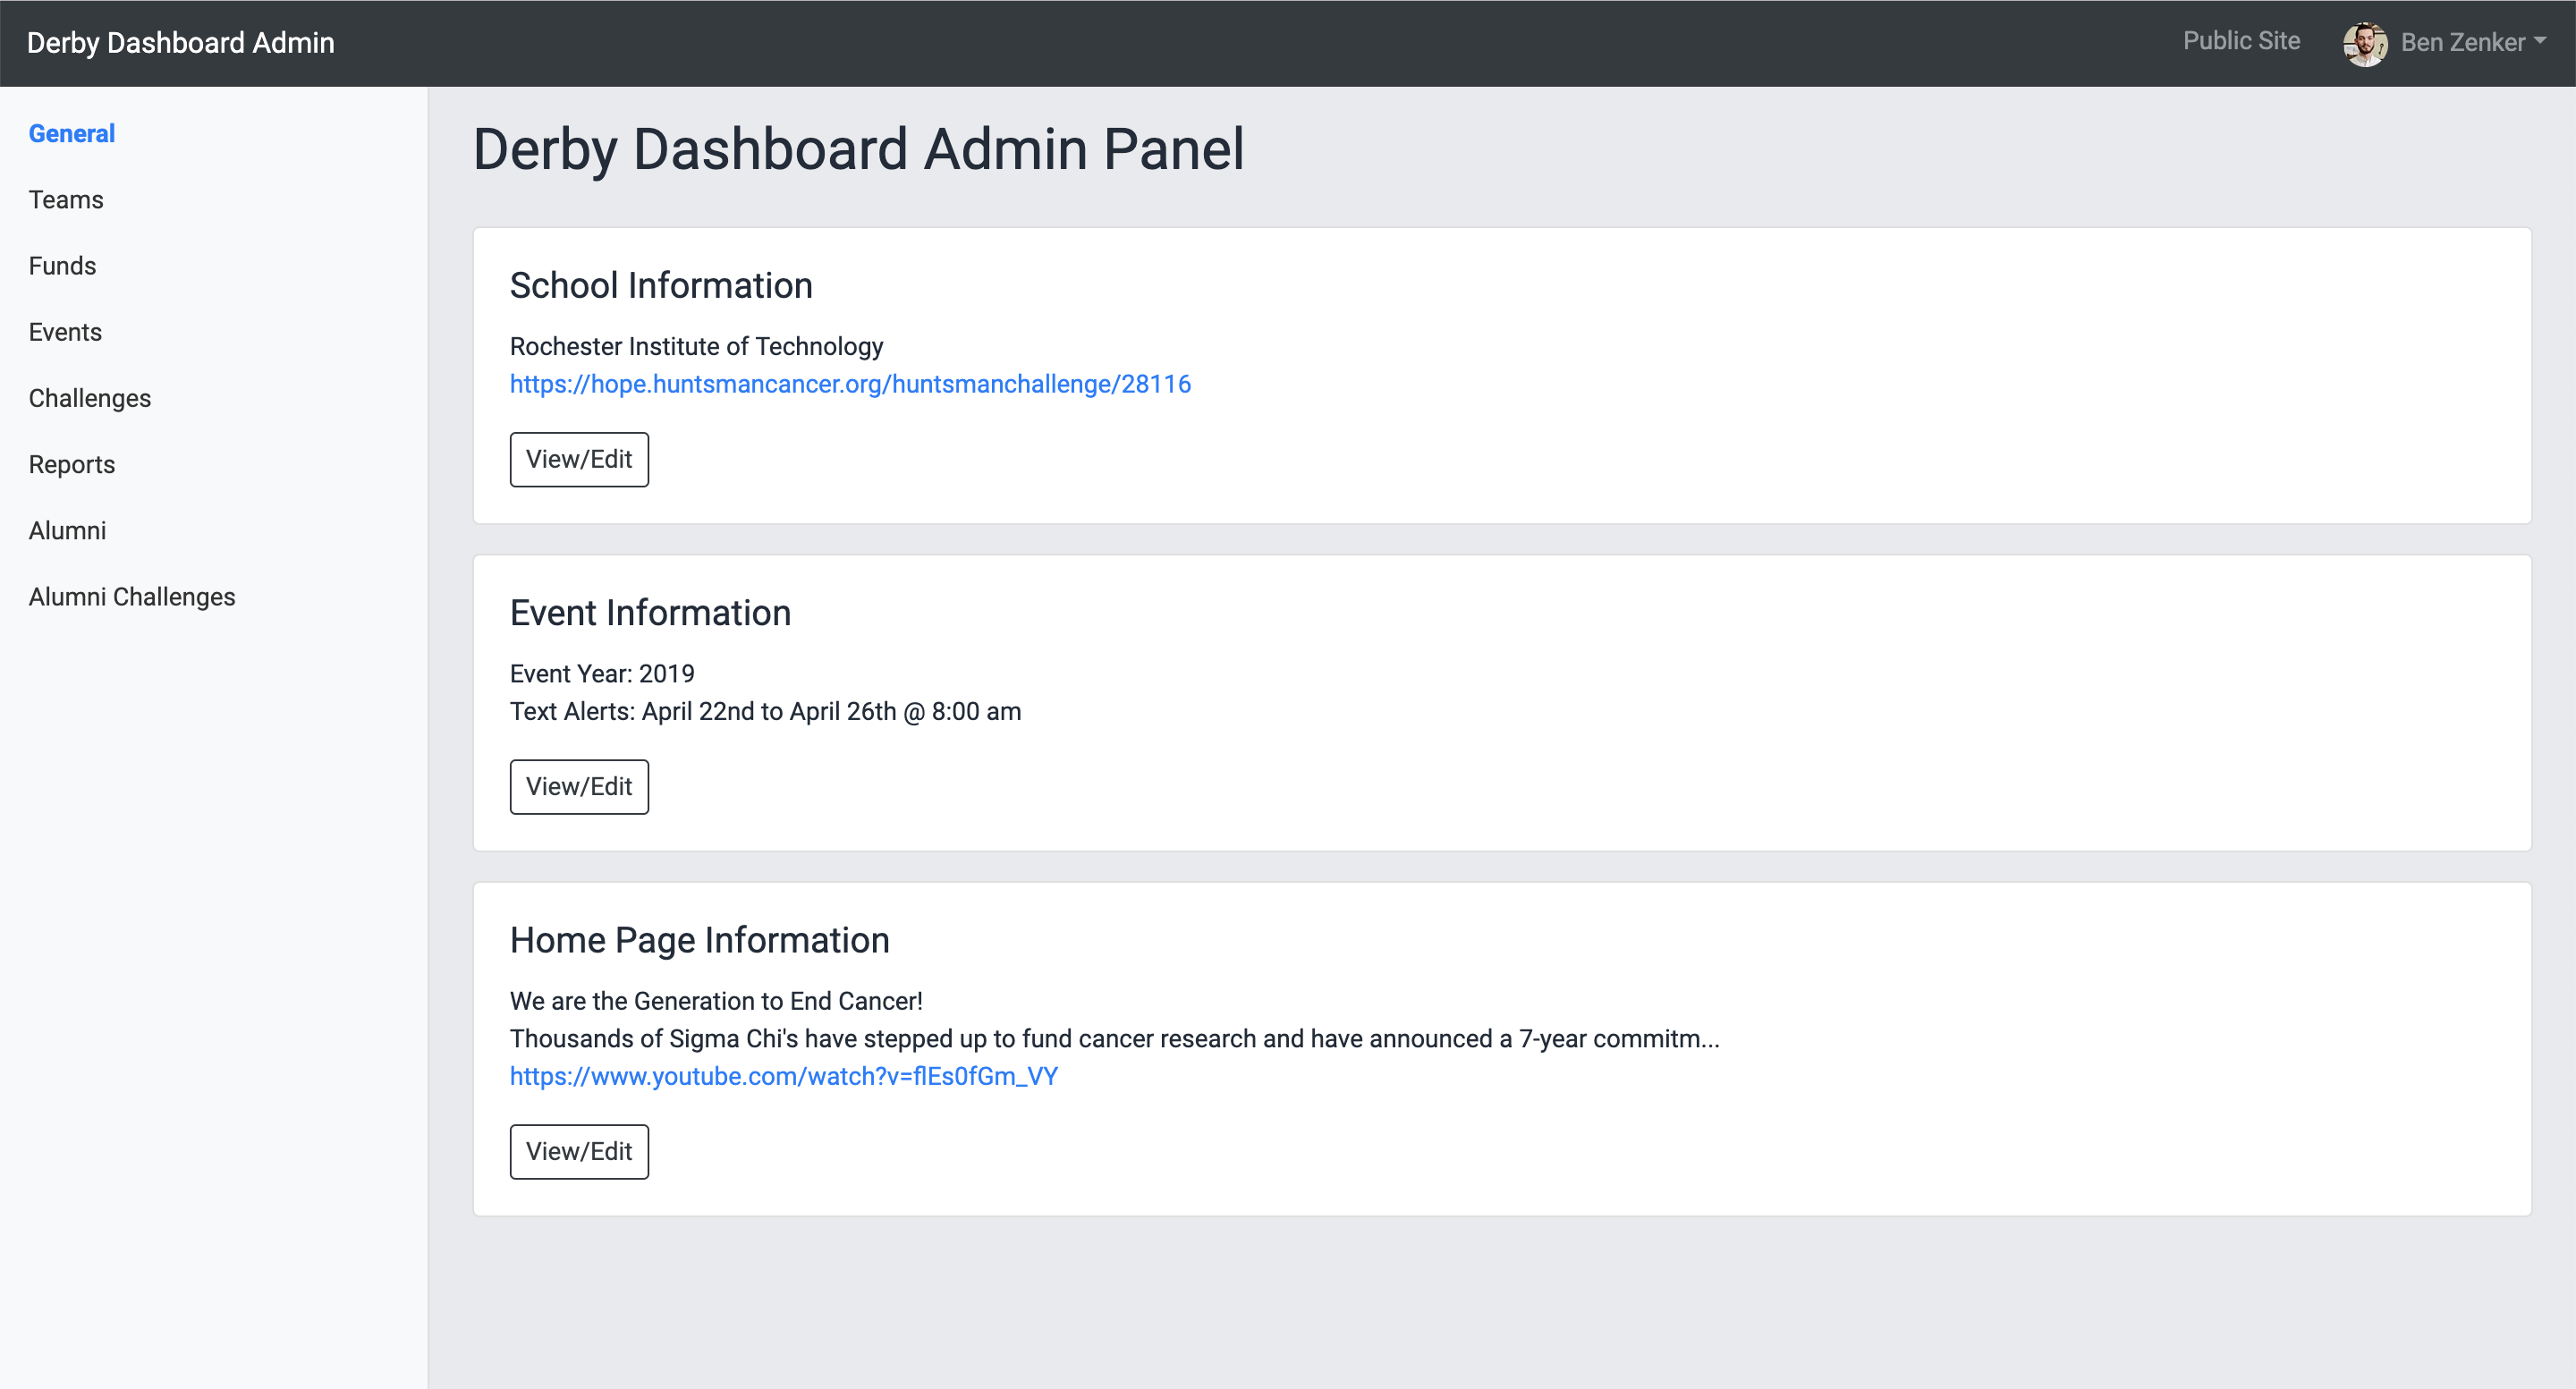This screenshot has height=1389, width=2576.
Task: Click View/Edit under Event Information
Action: tap(579, 786)
